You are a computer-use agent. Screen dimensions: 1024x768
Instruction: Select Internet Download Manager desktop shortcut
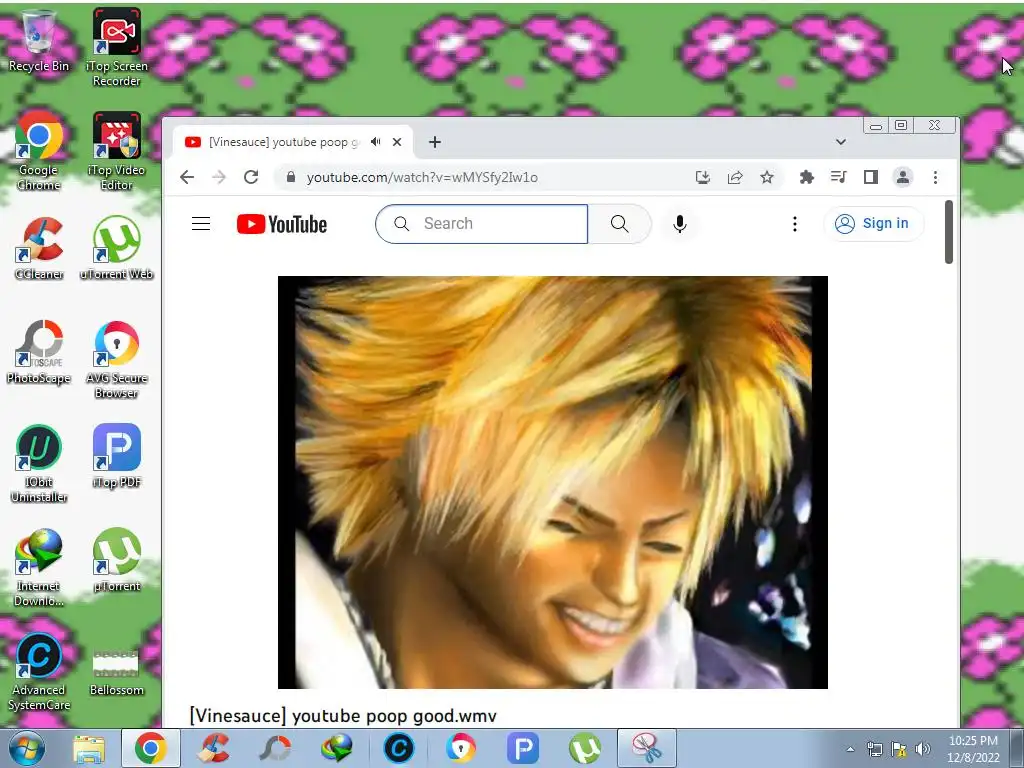39,567
